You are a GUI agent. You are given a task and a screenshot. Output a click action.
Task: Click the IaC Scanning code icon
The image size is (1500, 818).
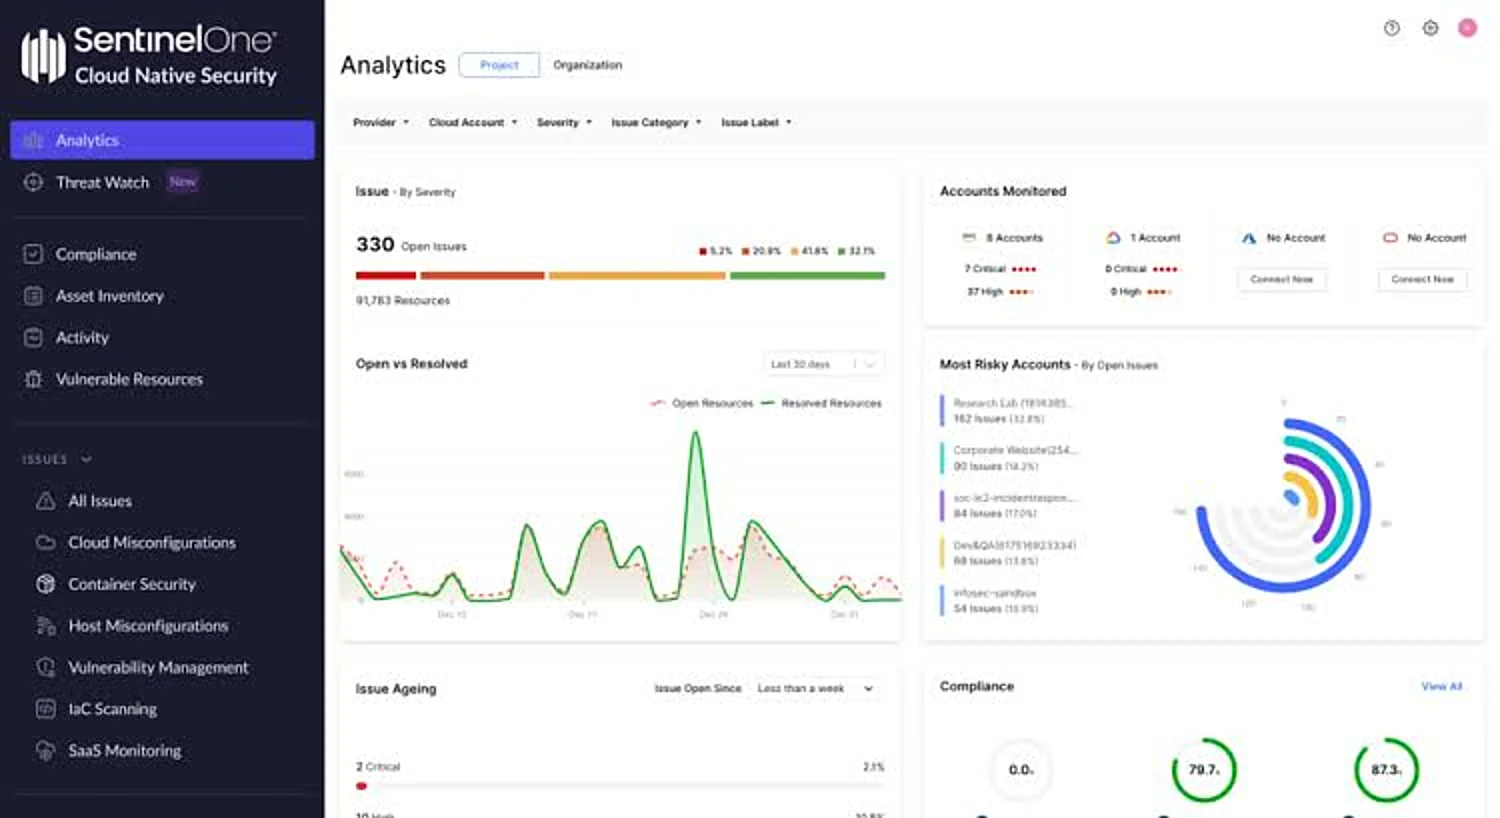(45, 709)
